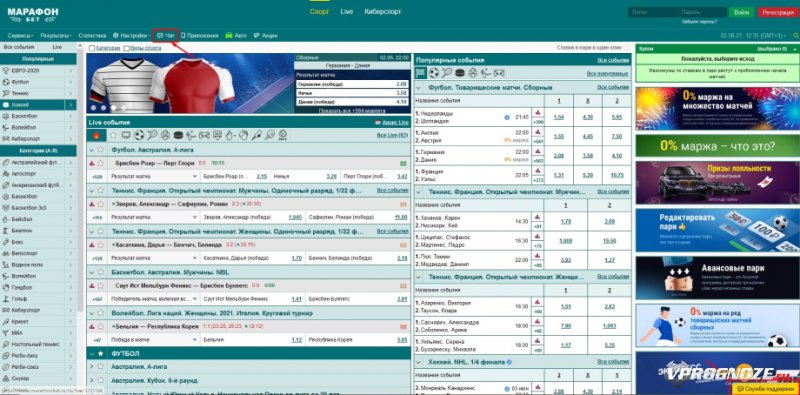Collapse Футбол. Австралия. А-лига live section
Screen dimensions: 800x395
click(x=91, y=150)
